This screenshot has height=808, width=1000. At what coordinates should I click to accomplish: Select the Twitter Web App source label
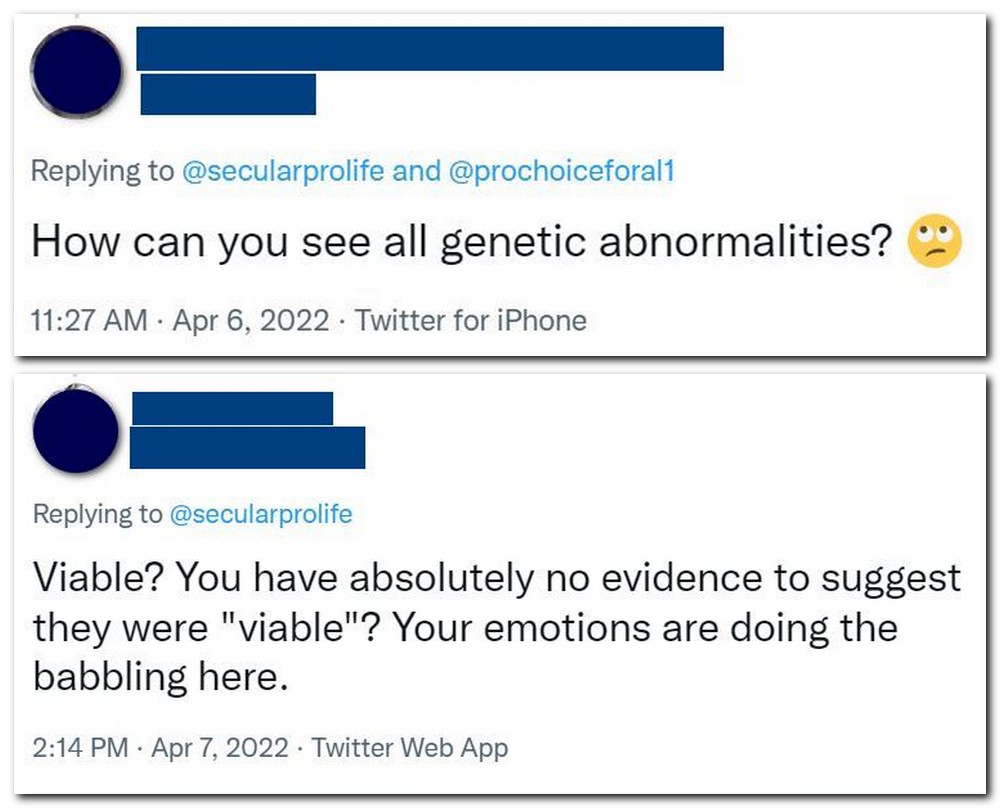pos(410,748)
